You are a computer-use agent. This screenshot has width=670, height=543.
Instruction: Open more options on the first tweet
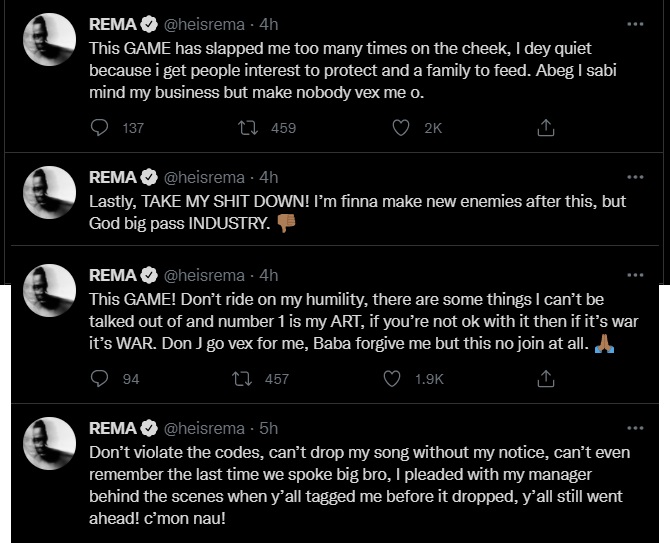635,24
